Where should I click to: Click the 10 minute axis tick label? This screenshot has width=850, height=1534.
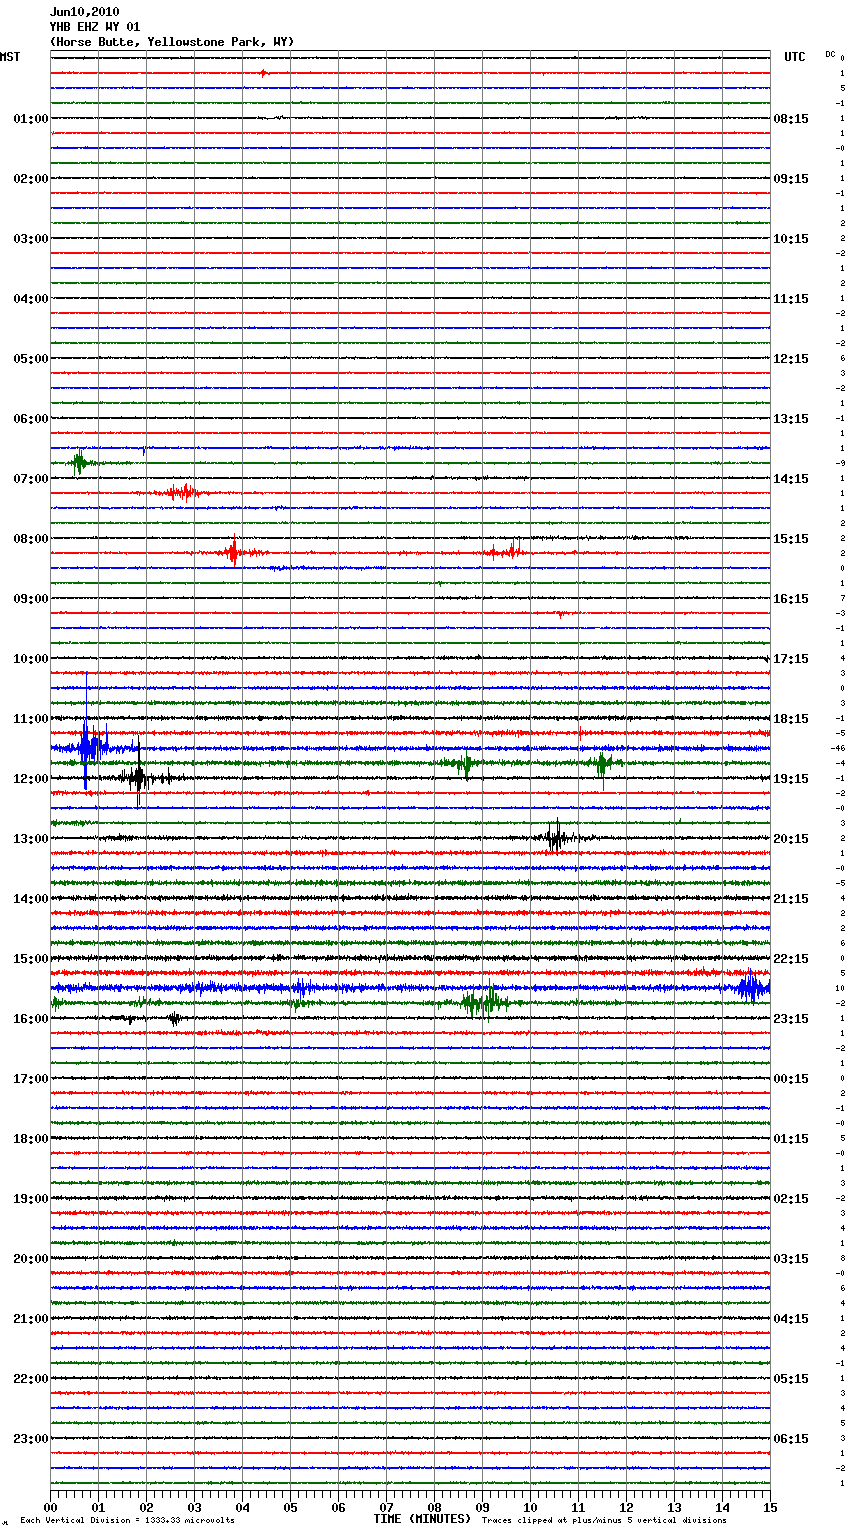(530, 1507)
